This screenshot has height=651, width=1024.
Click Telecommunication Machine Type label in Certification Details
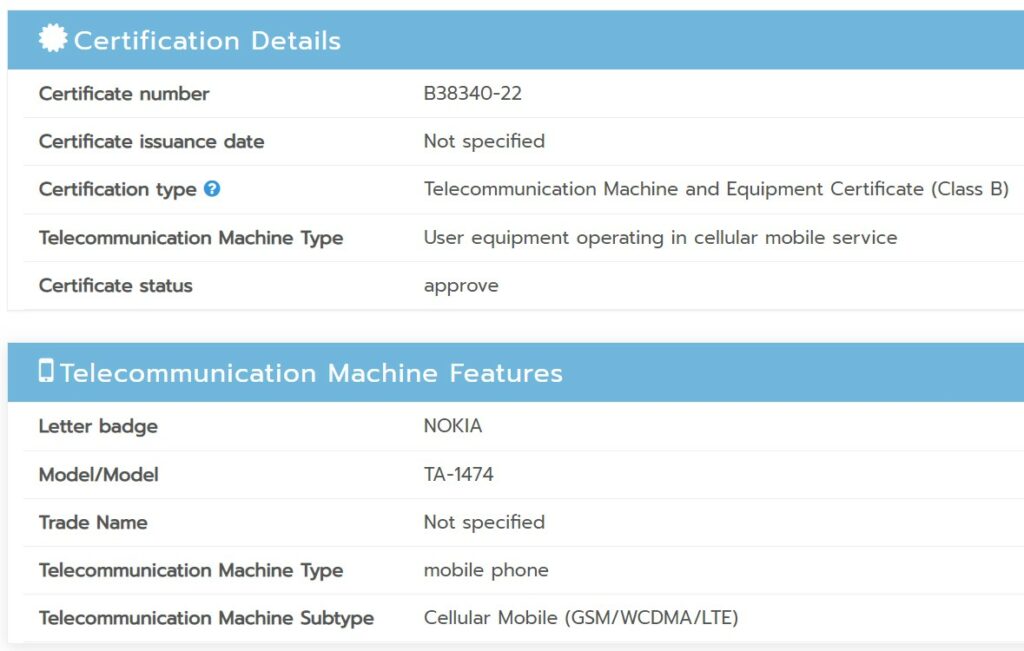191,238
